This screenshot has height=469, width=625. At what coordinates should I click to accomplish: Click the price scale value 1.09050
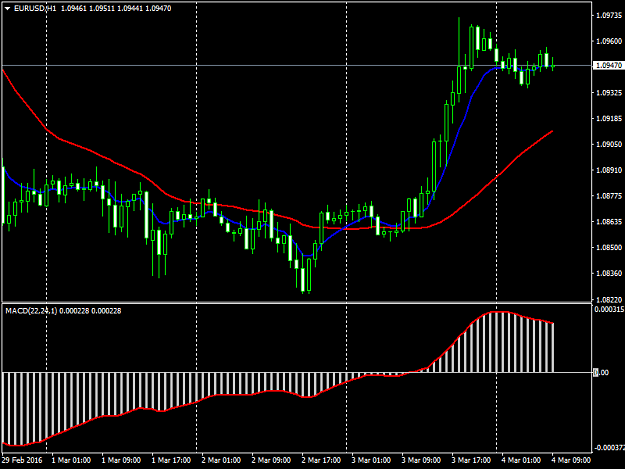coord(609,144)
